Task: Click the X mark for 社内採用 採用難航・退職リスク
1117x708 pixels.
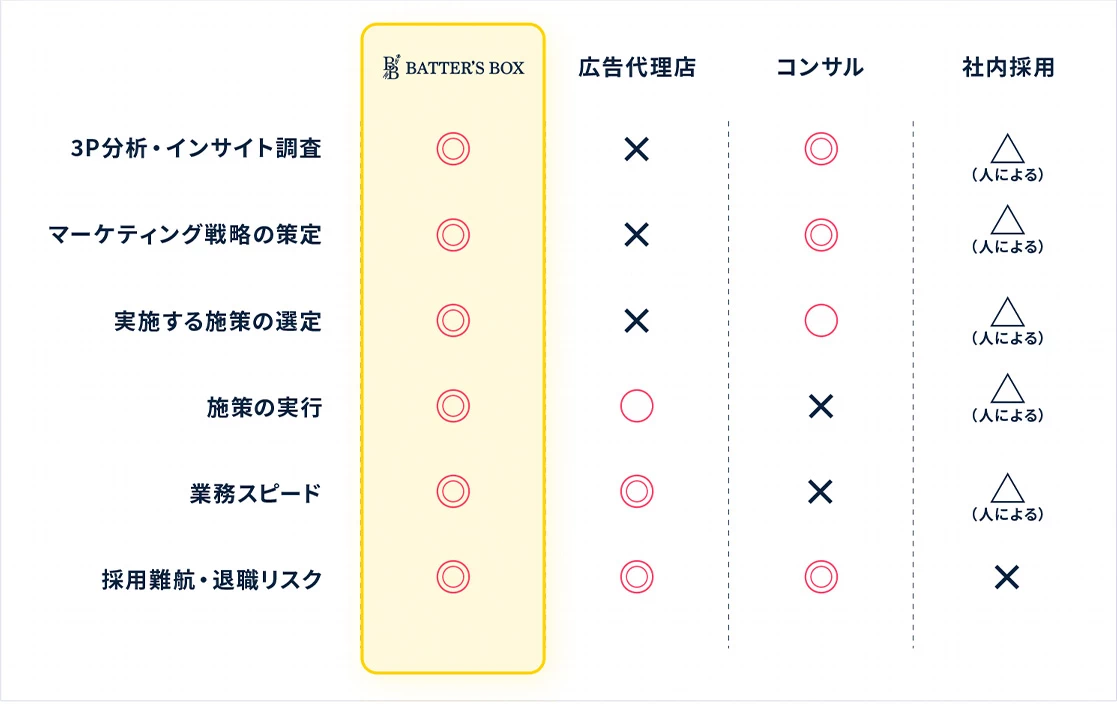Action: click(x=1007, y=577)
